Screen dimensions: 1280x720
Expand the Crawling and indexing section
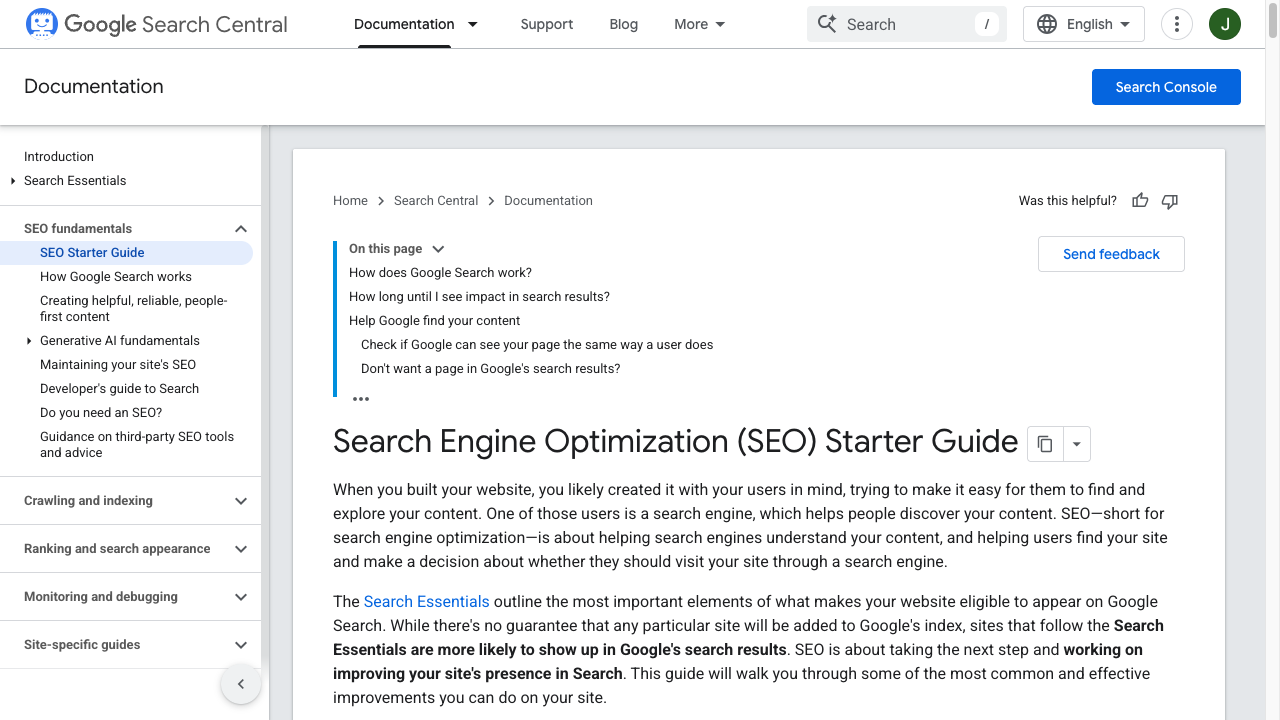241,501
